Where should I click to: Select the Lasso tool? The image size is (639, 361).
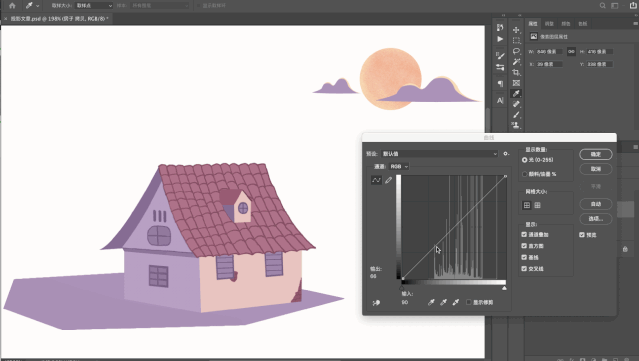click(x=516, y=51)
